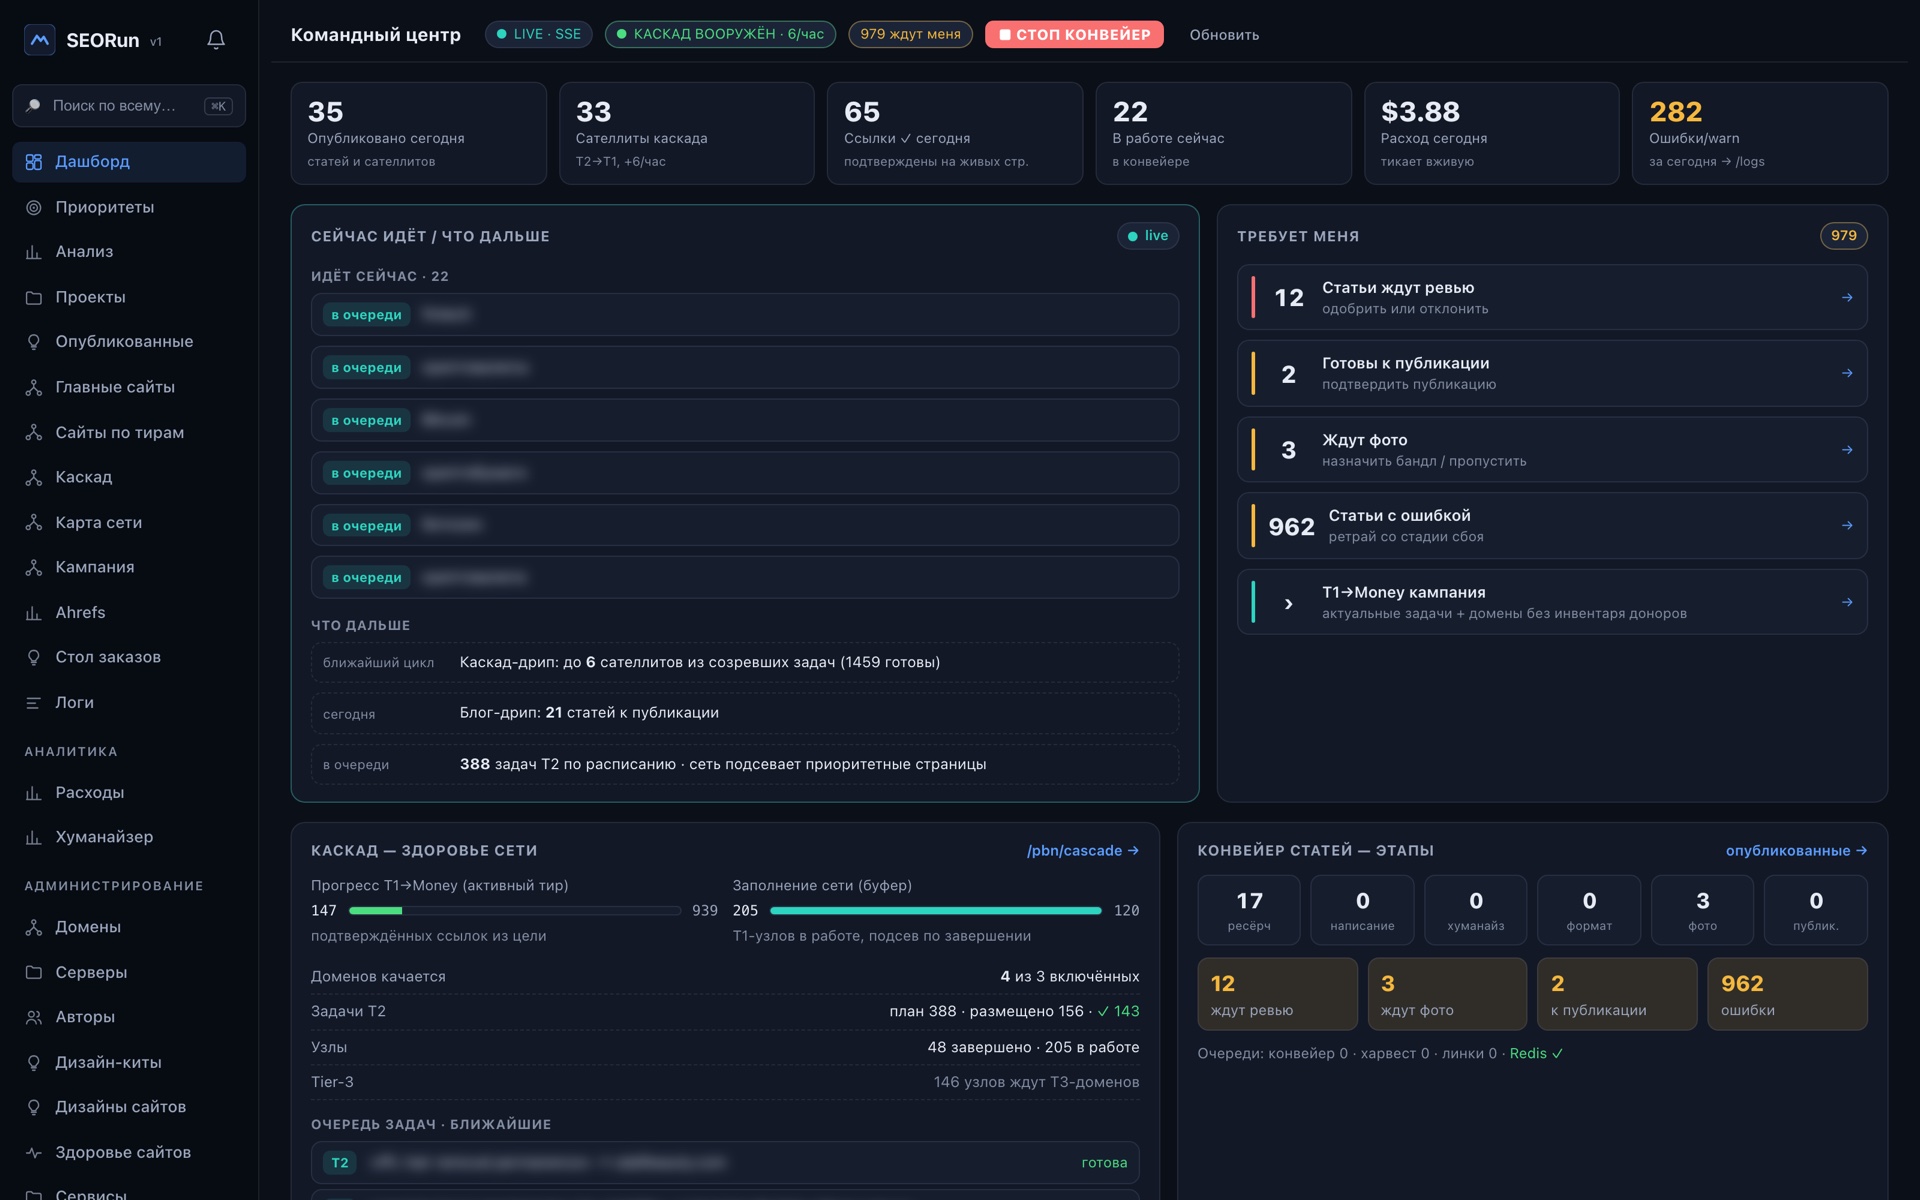The width and height of the screenshot is (1920, 1200).
Task: Click the SEORun logo icon
Action: (x=39, y=40)
